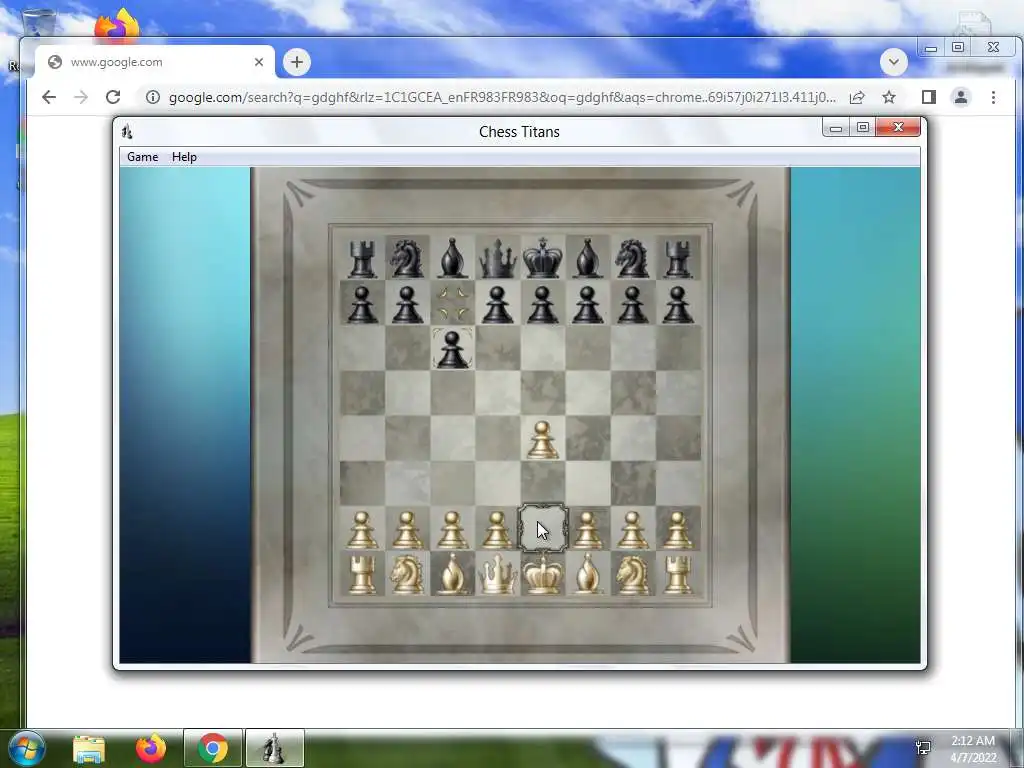This screenshot has width=1024, height=768.
Task: Select the white knight on b1
Action: [x=407, y=575]
